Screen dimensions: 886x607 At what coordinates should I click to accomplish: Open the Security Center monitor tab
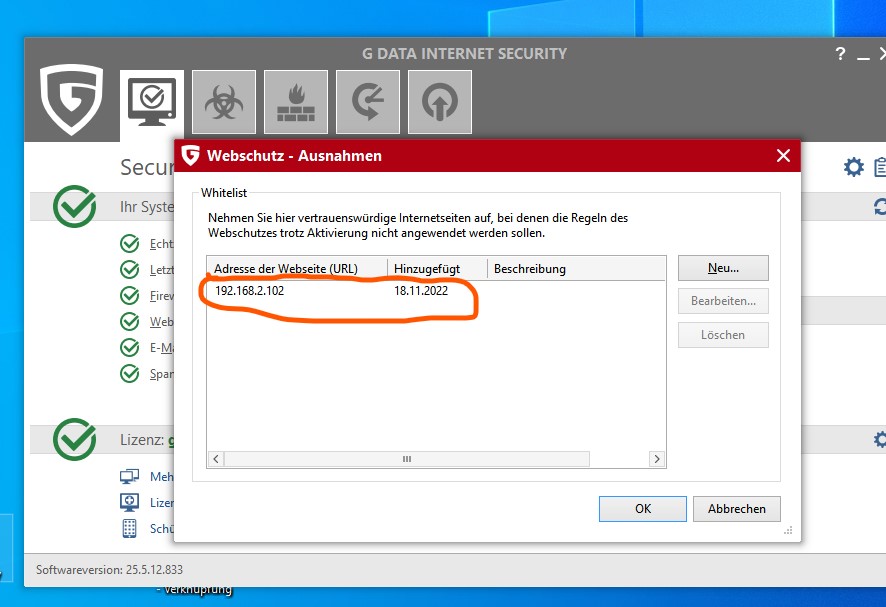[x=151, y=102]
